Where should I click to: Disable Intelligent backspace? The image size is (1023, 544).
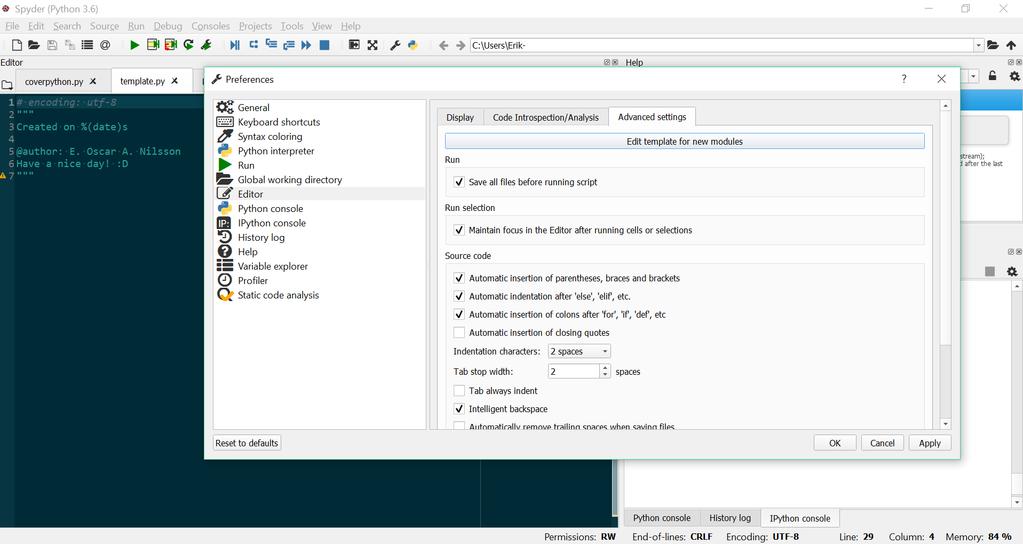click(x=459, y=409)
